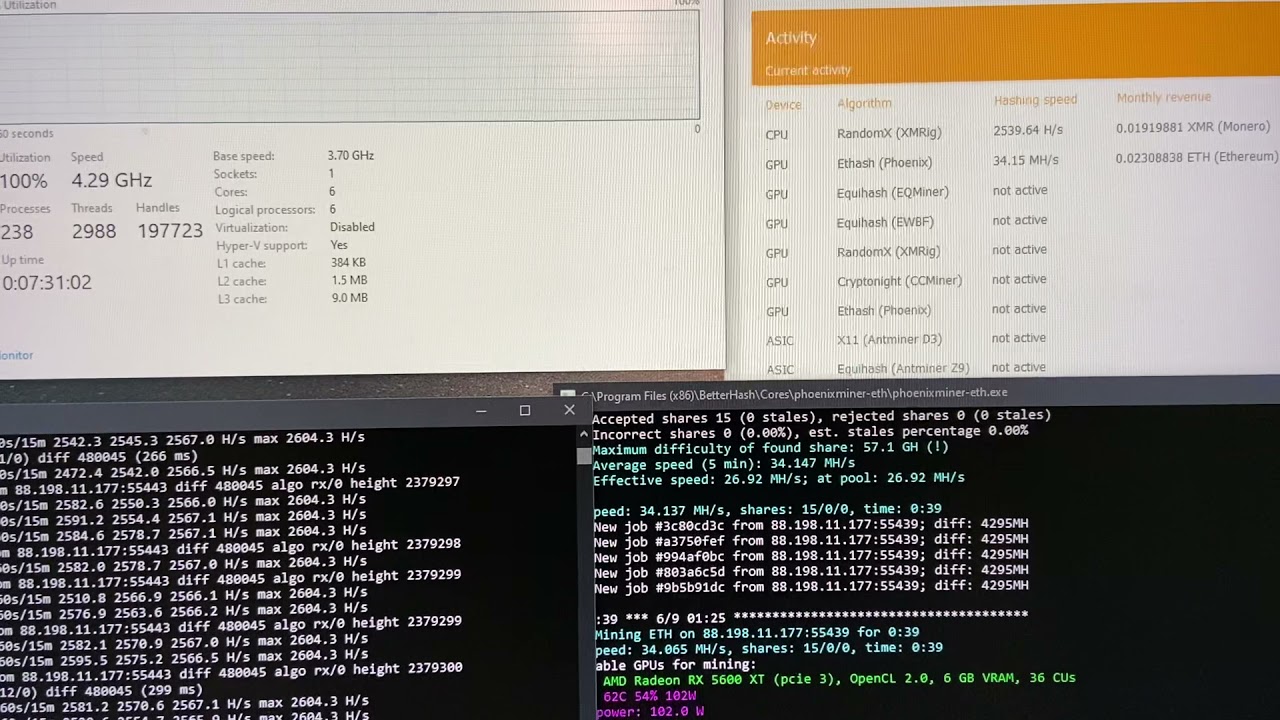Click the phoenixminer-eth.exe title bar icon
1280x720 pixels.
pos(567,395)
